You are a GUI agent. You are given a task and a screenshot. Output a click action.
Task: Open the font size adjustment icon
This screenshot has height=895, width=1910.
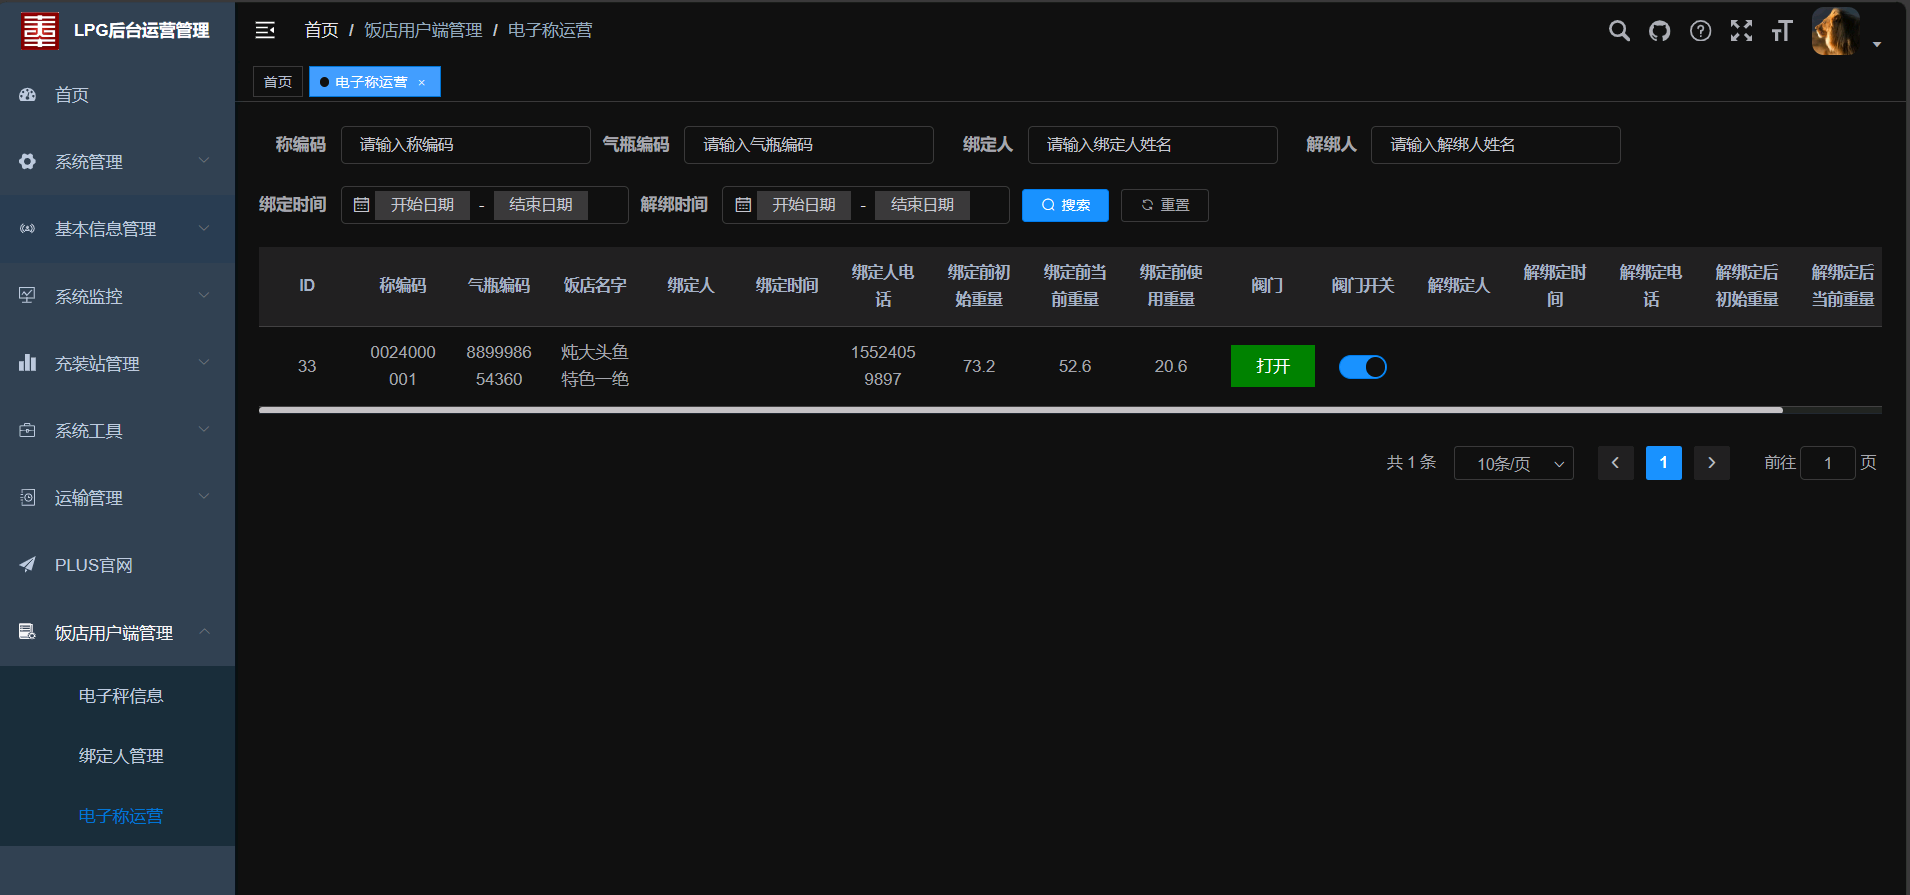click(1782, 31)
